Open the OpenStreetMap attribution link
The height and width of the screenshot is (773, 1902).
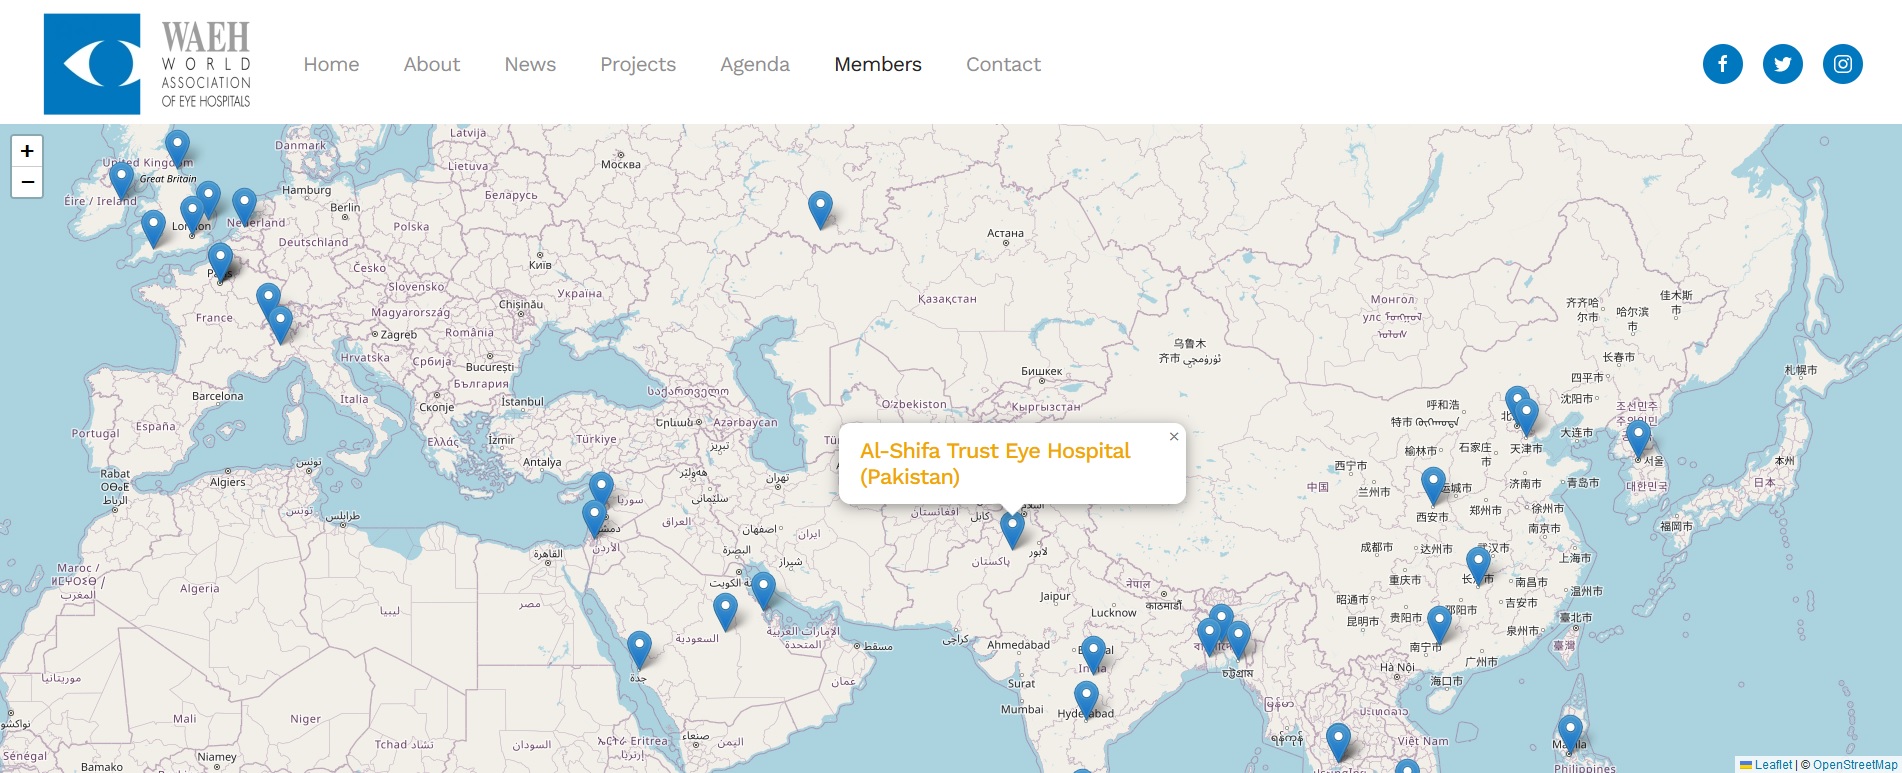[x=1855, y=764]
